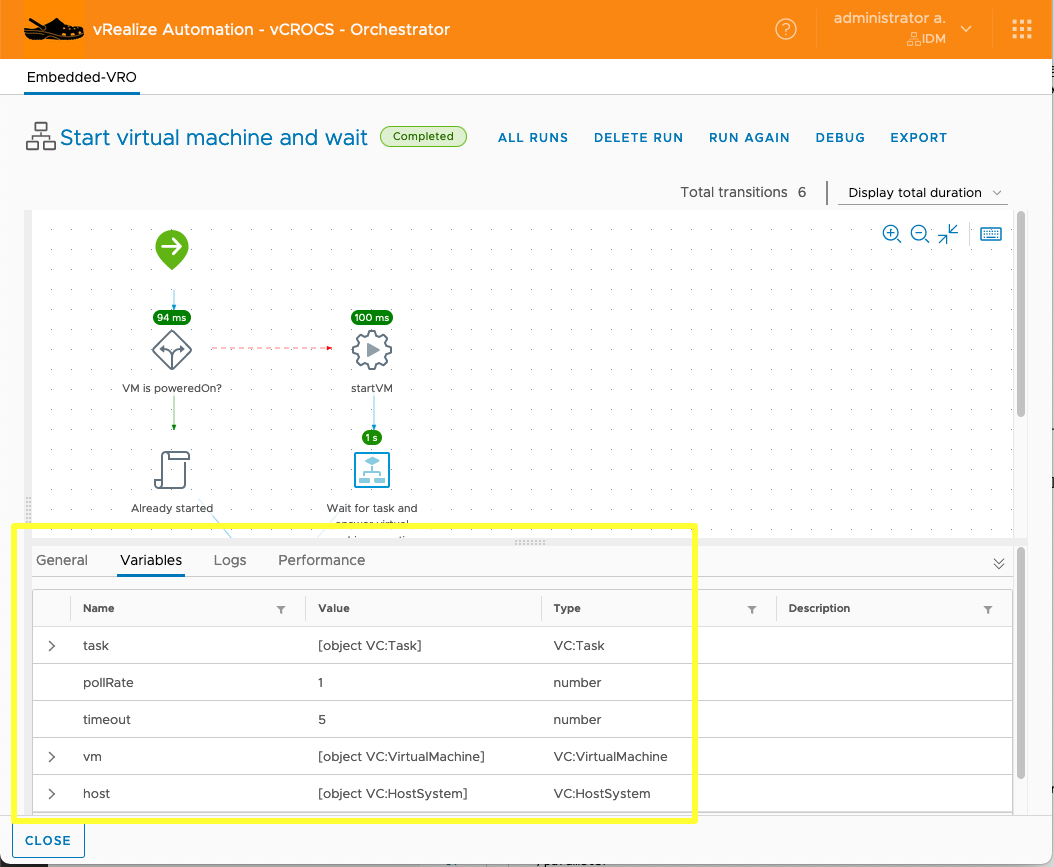Open the keyboard shortcuts icon
The width and height of the screenshot is (1054, 867).
990,234
